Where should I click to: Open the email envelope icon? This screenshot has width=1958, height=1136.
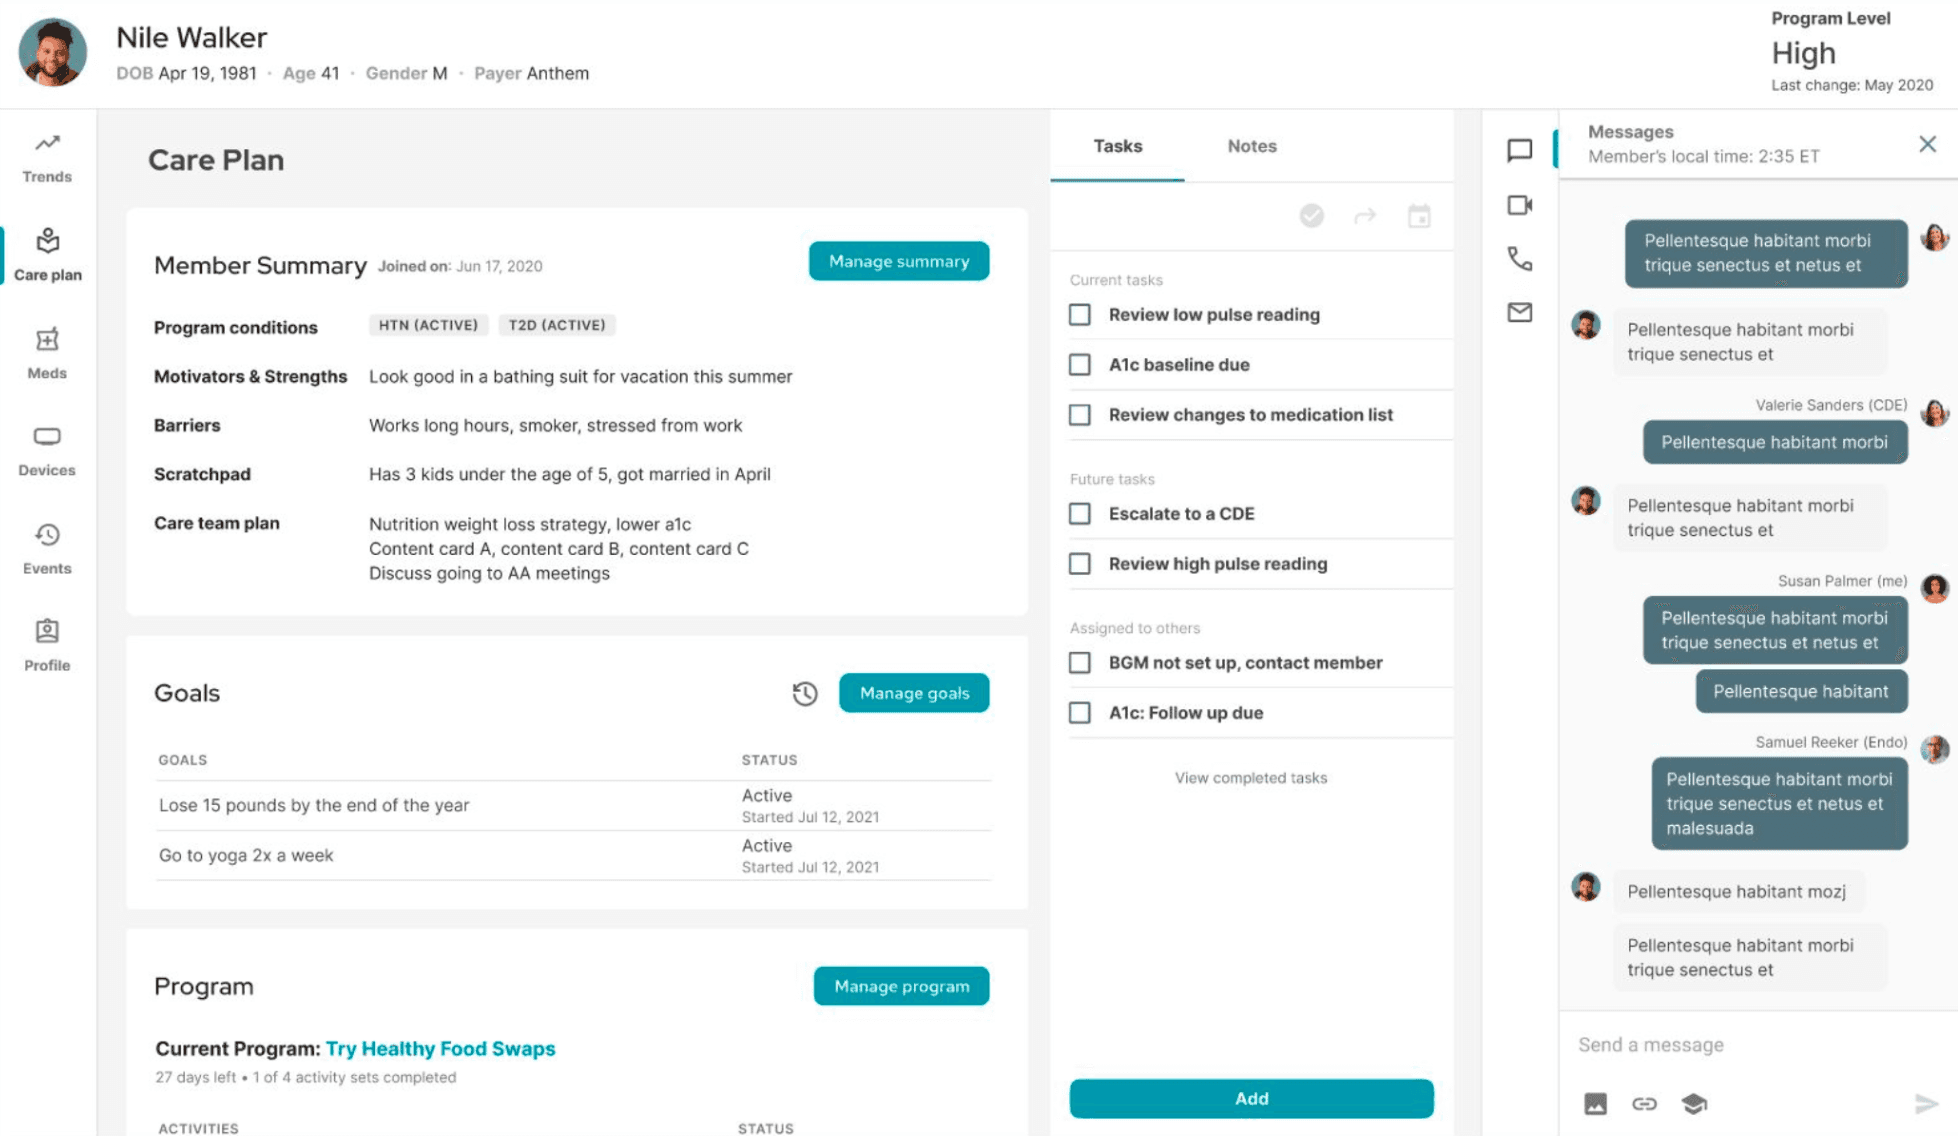[1519, 313]
